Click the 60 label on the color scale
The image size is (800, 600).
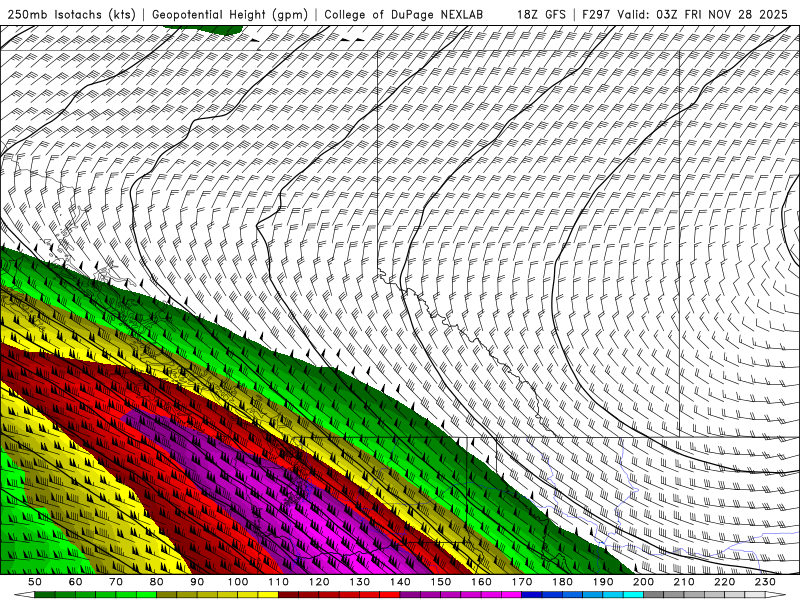(x=75, y=582)
